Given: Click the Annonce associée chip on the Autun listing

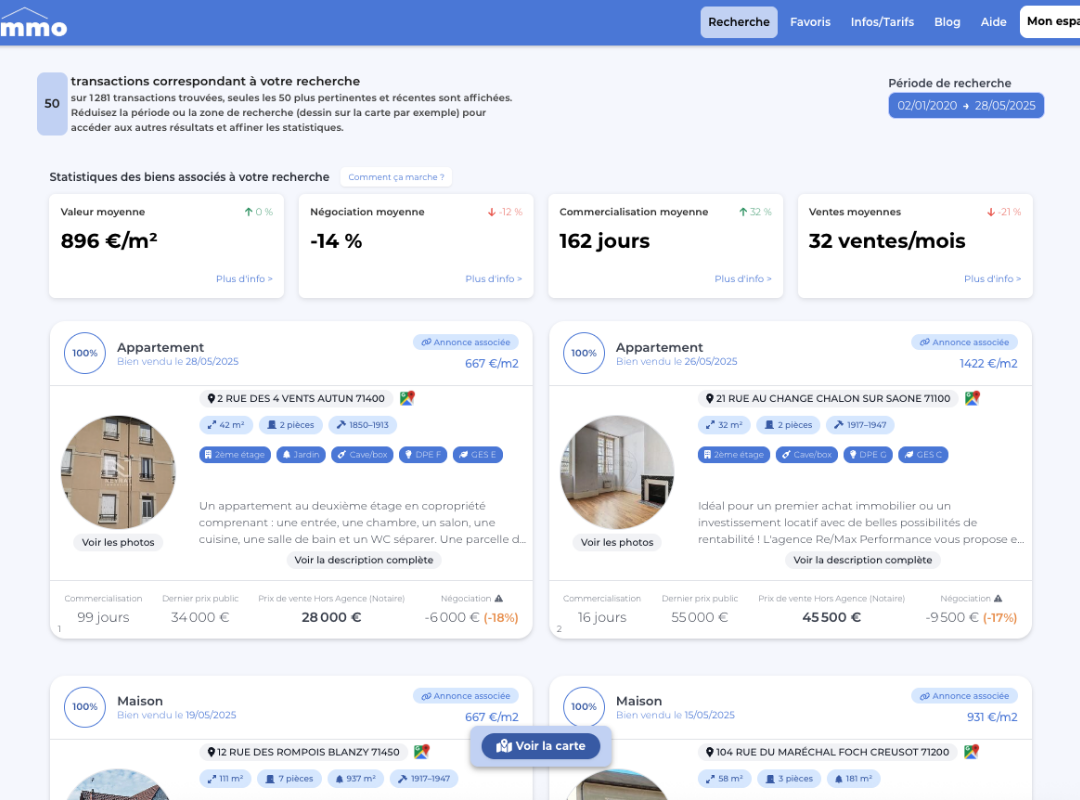Looking at the screenshot, I should [x=465, y=341].
